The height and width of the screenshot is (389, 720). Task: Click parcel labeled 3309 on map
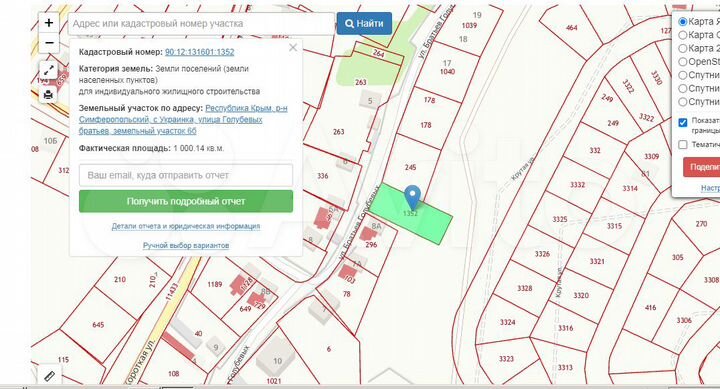coord(652,157)
